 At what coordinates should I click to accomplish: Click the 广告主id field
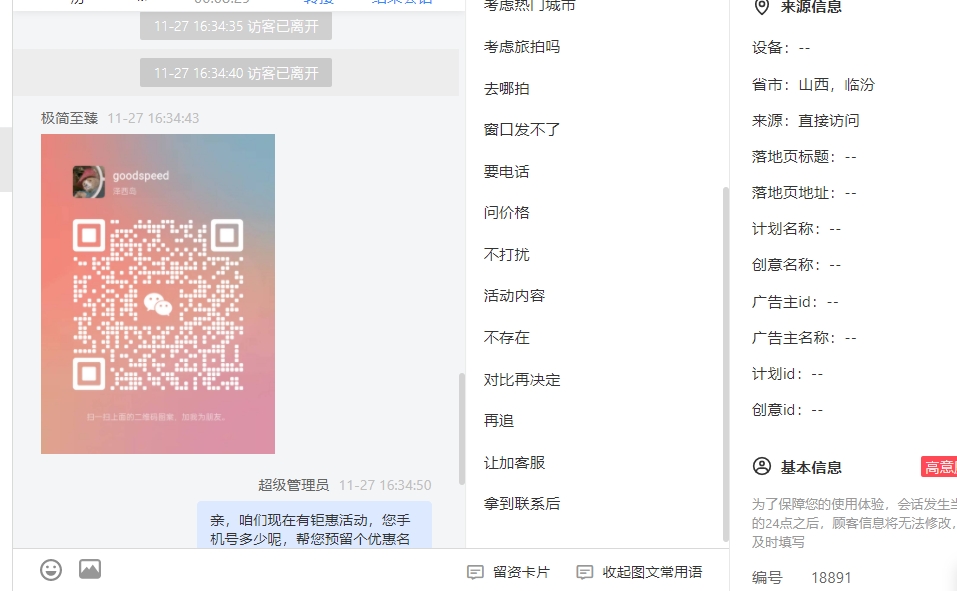point(795,302)
